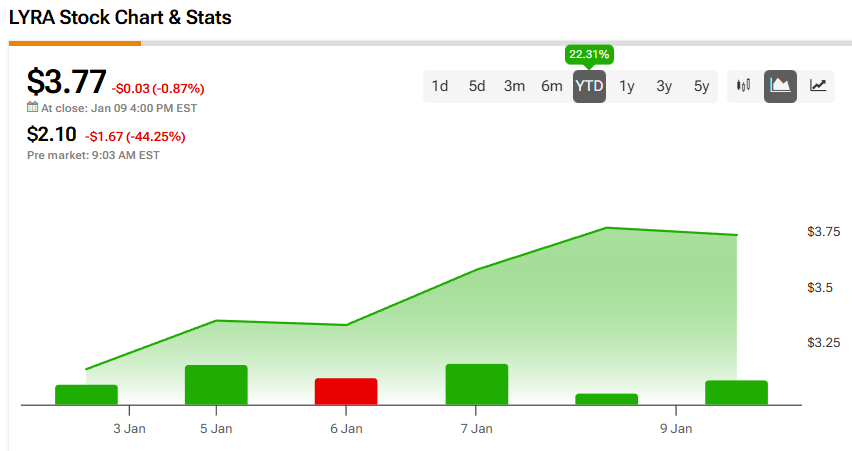Choose the YTD time range

(589, 86)
